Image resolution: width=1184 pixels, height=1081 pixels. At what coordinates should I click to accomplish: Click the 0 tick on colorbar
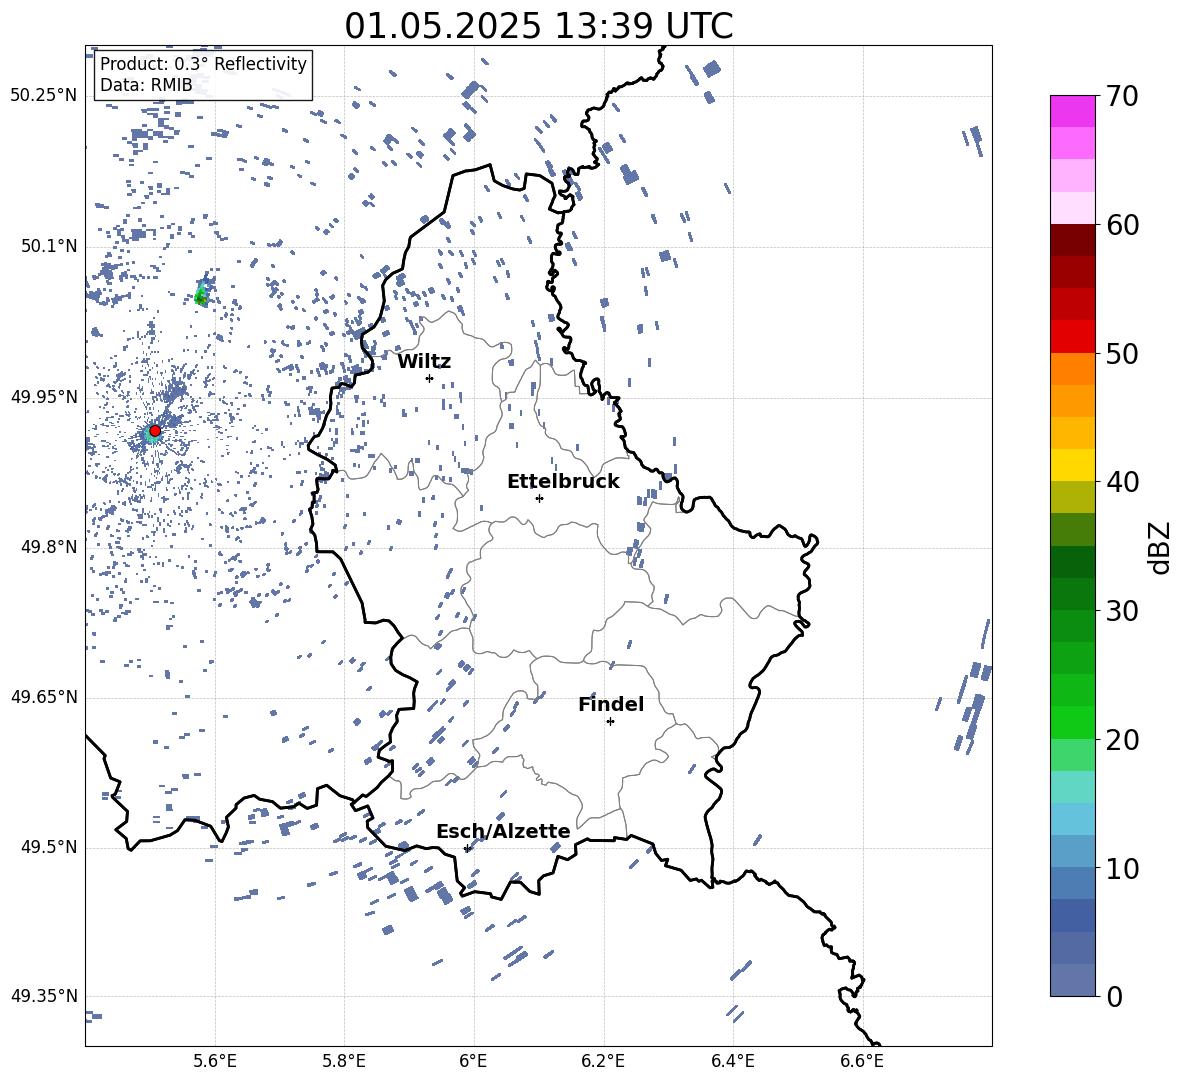1113,996
